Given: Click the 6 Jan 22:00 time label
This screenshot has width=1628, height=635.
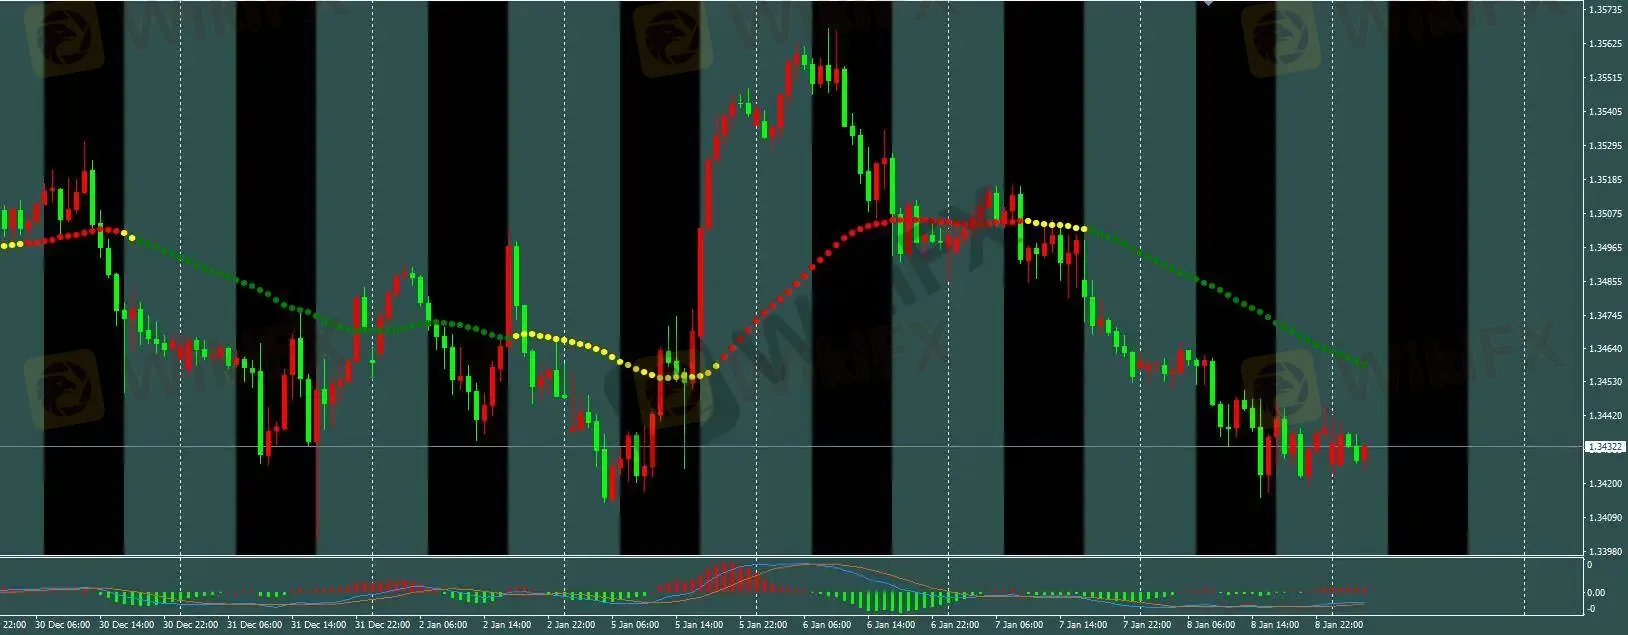Looking at the screenshot, I should (955, 625).
